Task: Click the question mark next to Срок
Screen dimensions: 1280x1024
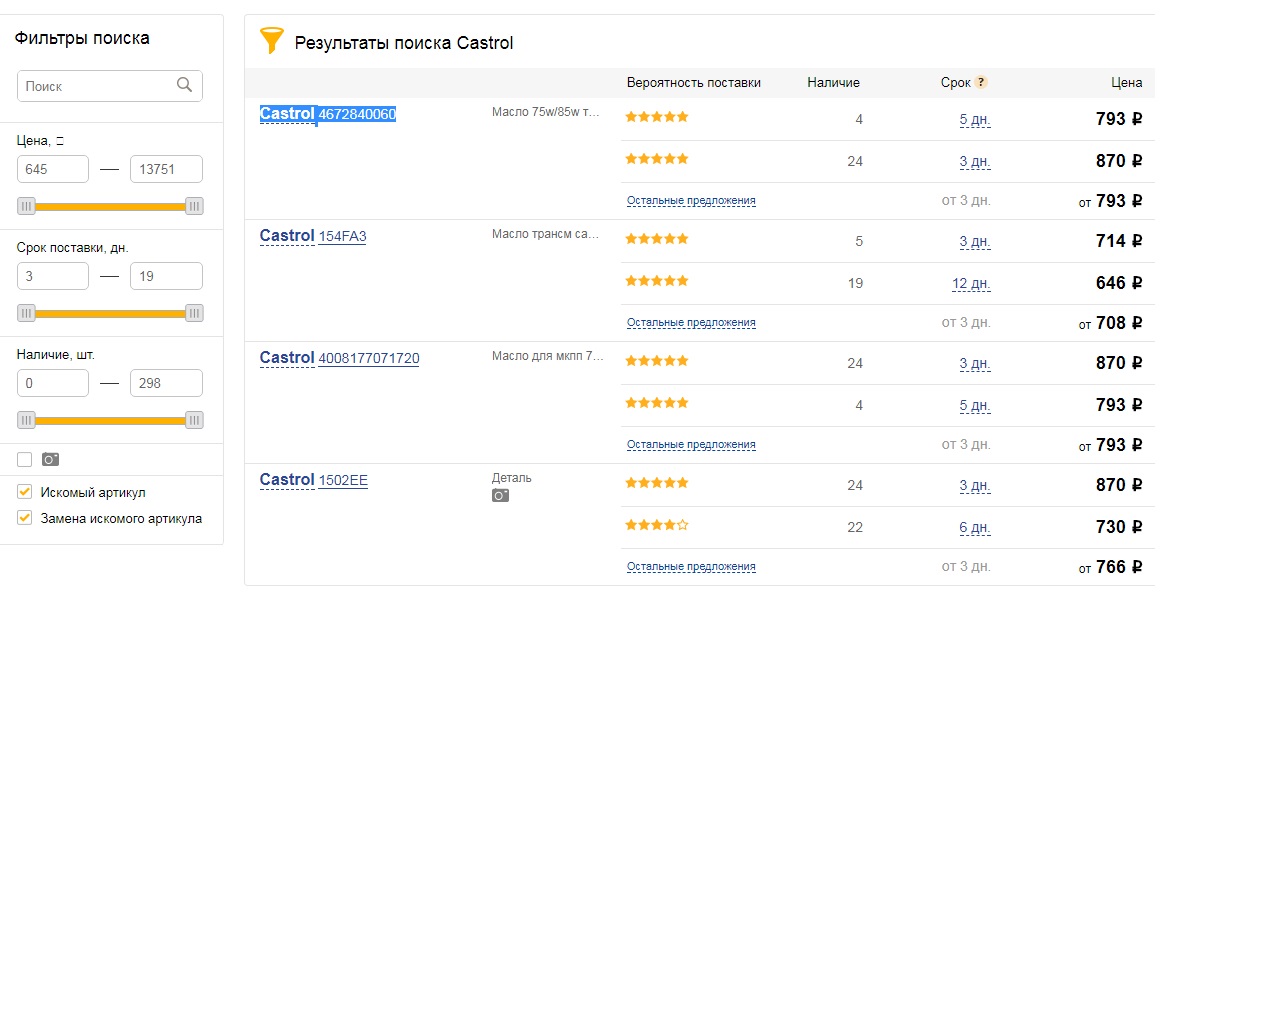Action: pyautogui.click(x=981, y=82)
